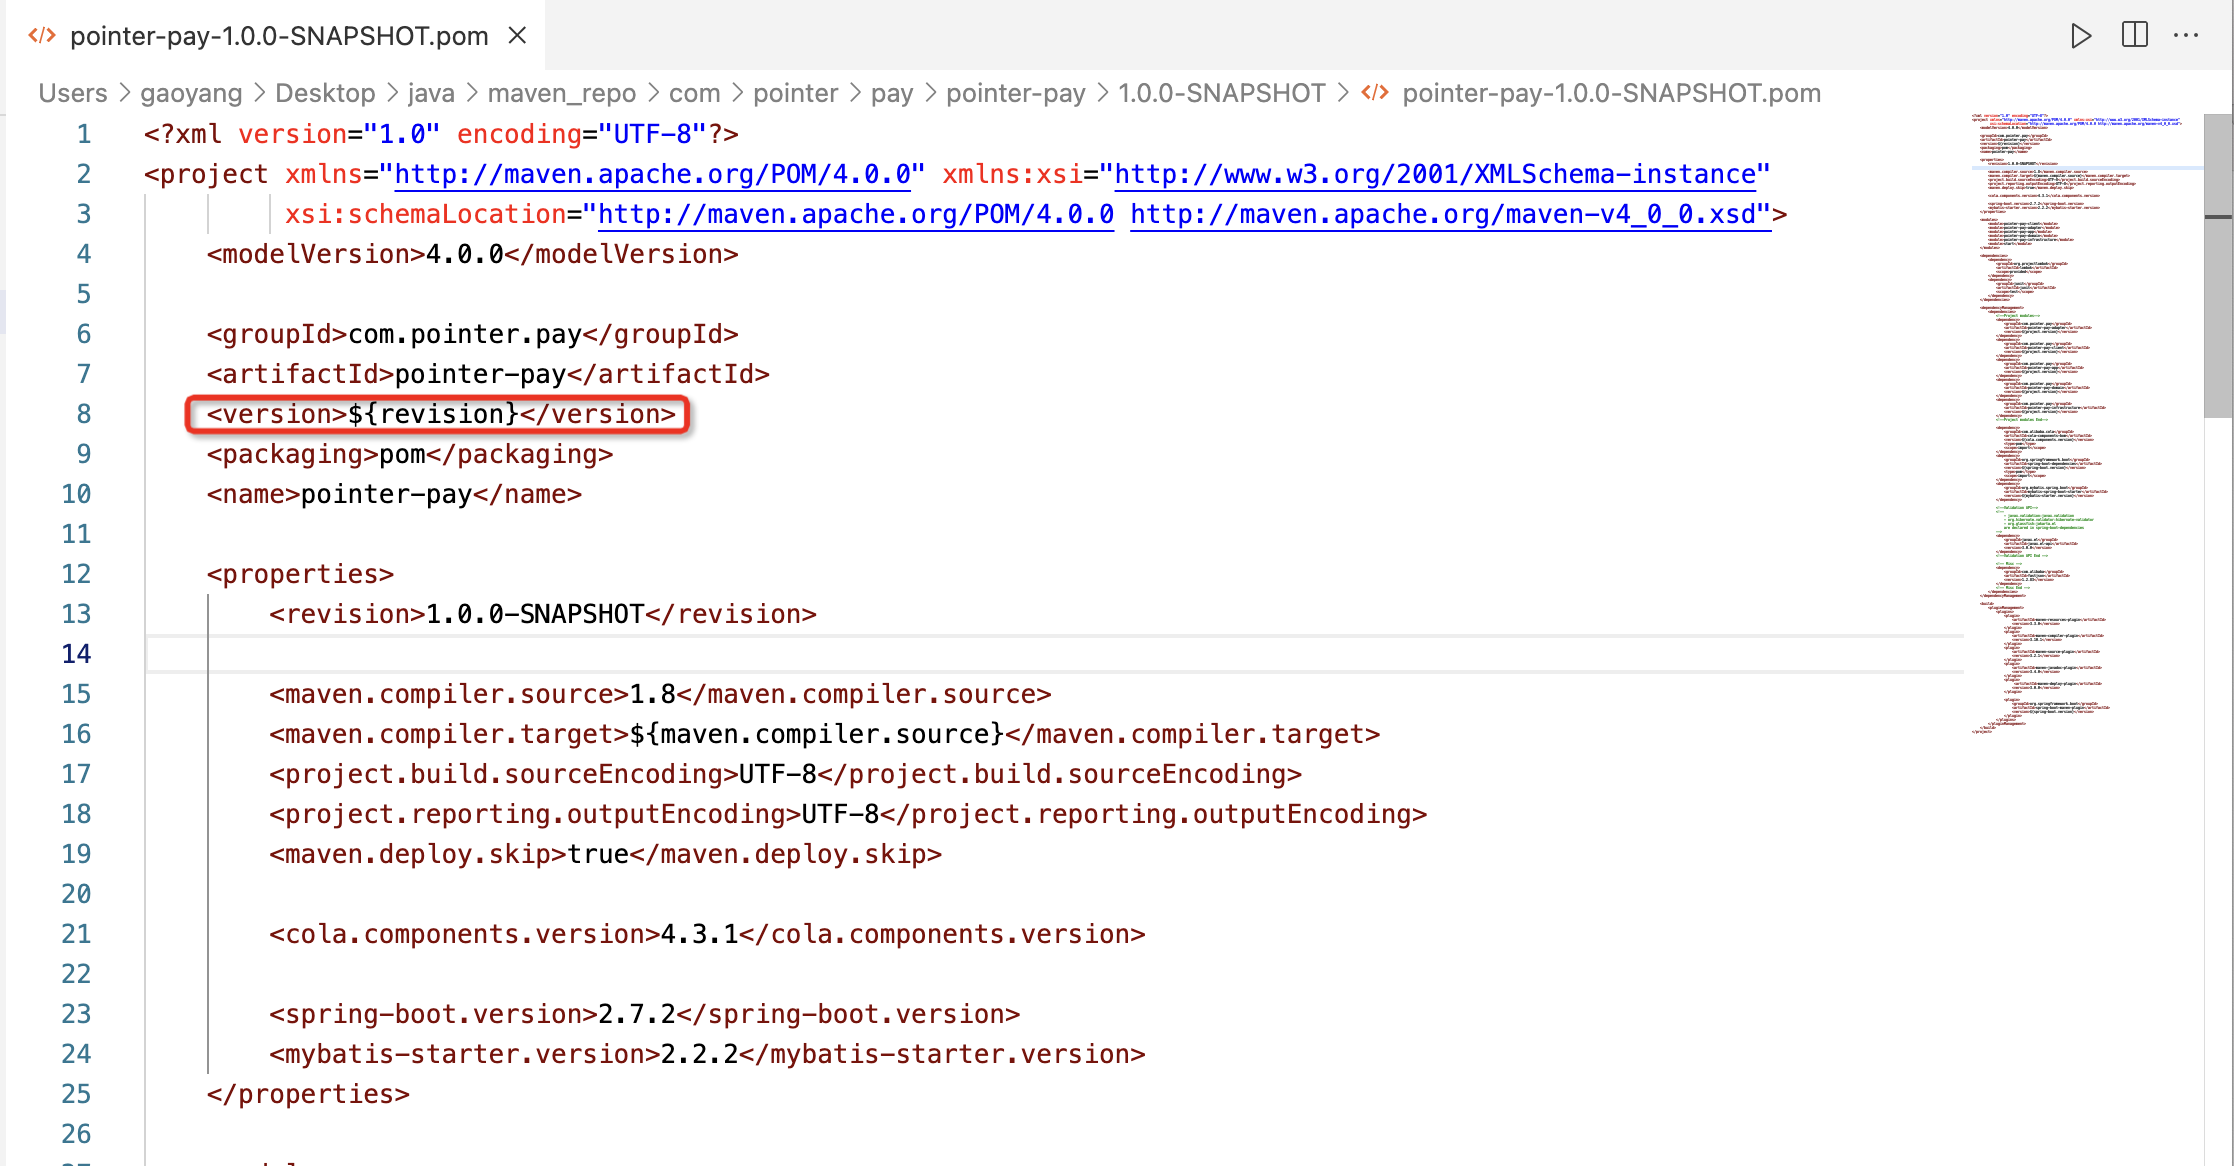Screen dimensions: 2234x1166
Task: Open the pay breadcrumb dropdown
Action: (893, 92)
